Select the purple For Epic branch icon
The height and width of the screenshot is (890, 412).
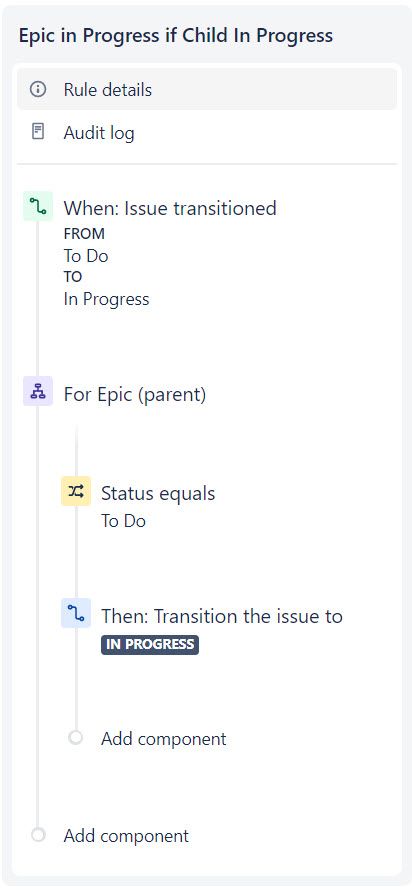coord(38,391)
